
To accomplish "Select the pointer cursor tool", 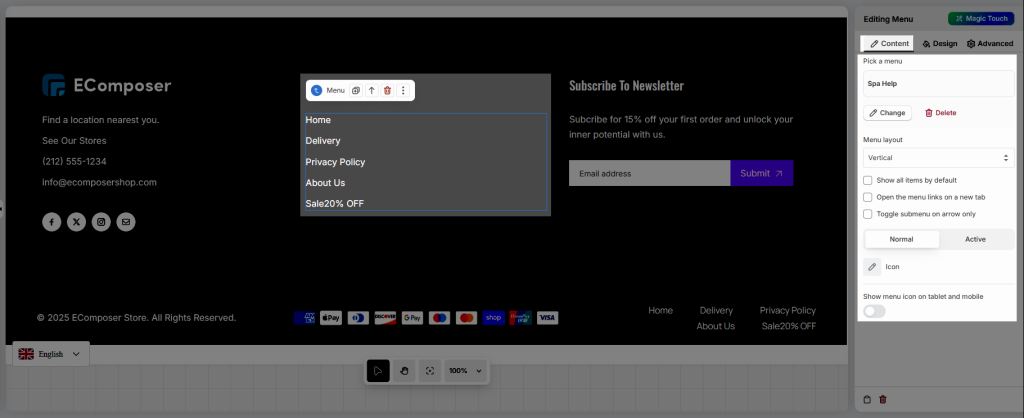I will tap(378, 370).
